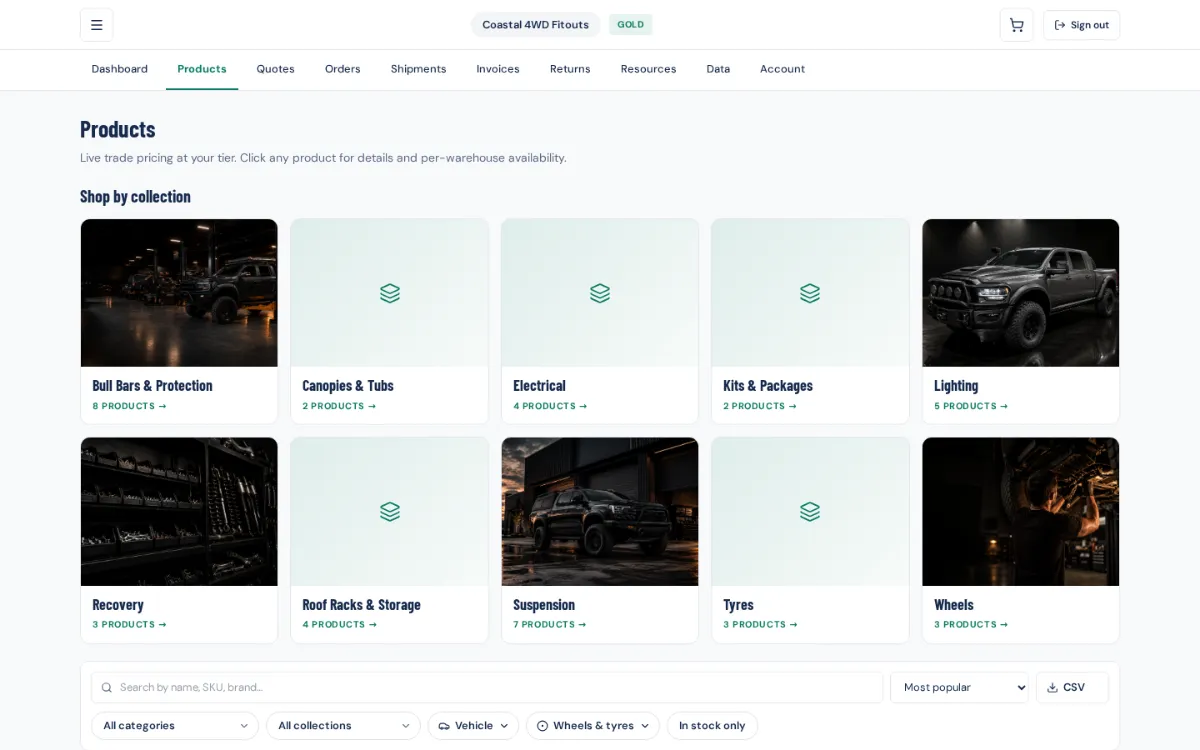Screen dimensions: 1200x750
Task: Open Electrical 4 products link
Action: pos(551,406)
